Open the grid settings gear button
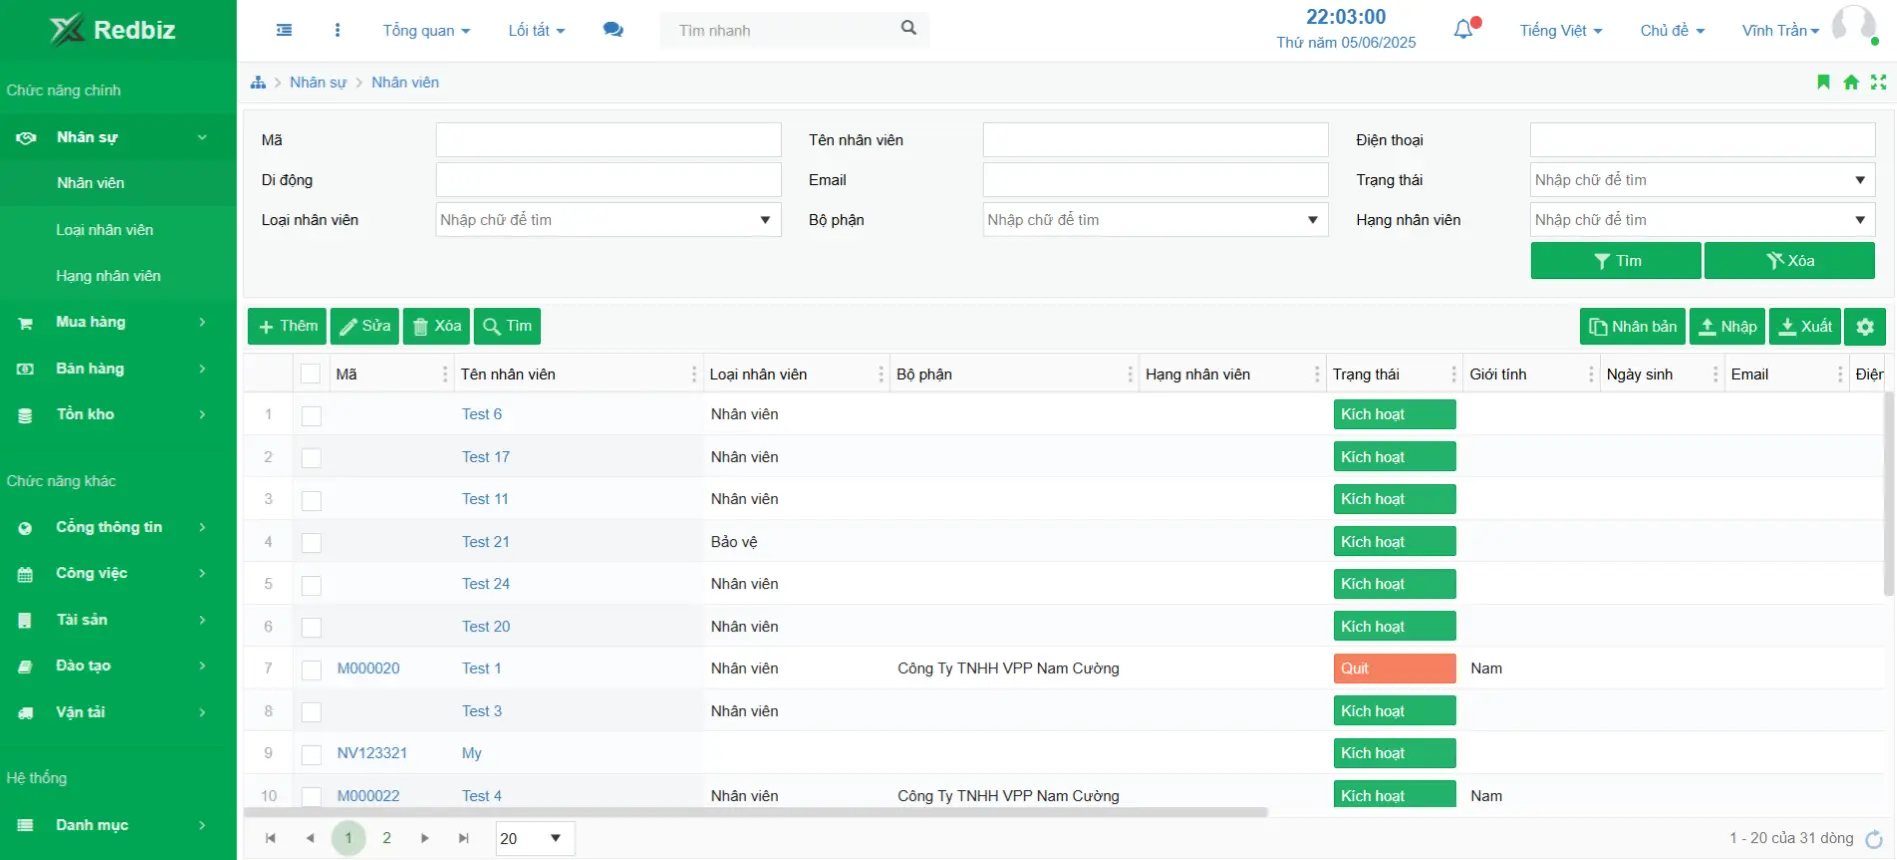Viewport: 1897px width, 860px height. click(1865, 326)
